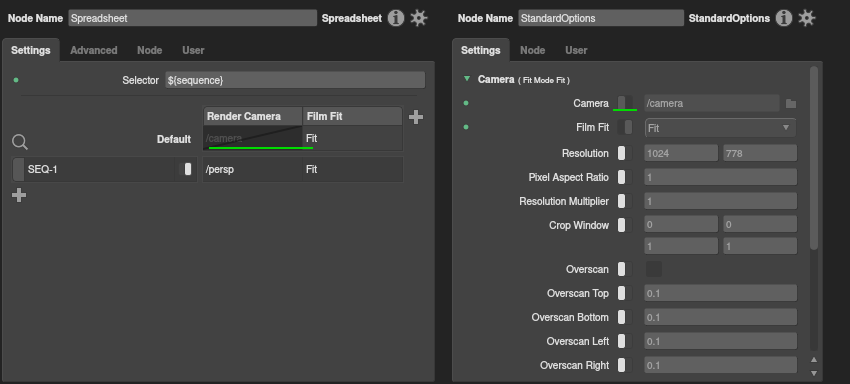
Task: Click the scroll down arrow in StandardOptions
Action: pos(813,373)
